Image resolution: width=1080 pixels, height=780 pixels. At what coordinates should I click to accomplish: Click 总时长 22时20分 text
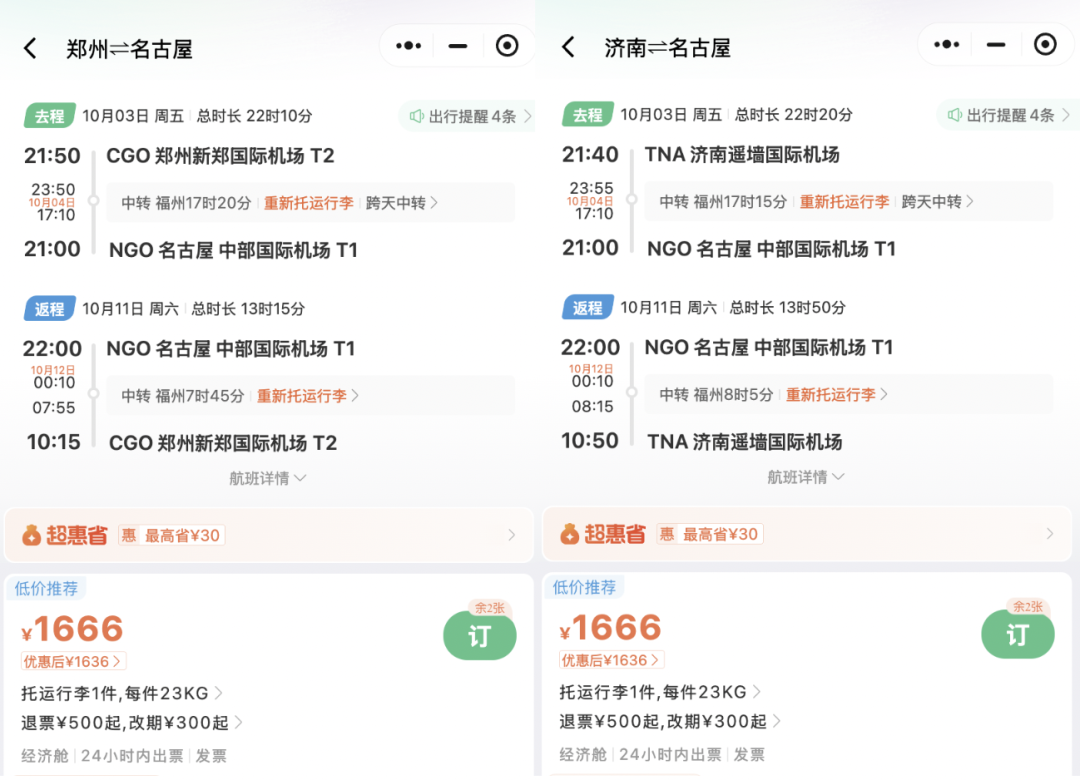coord(793,114)
